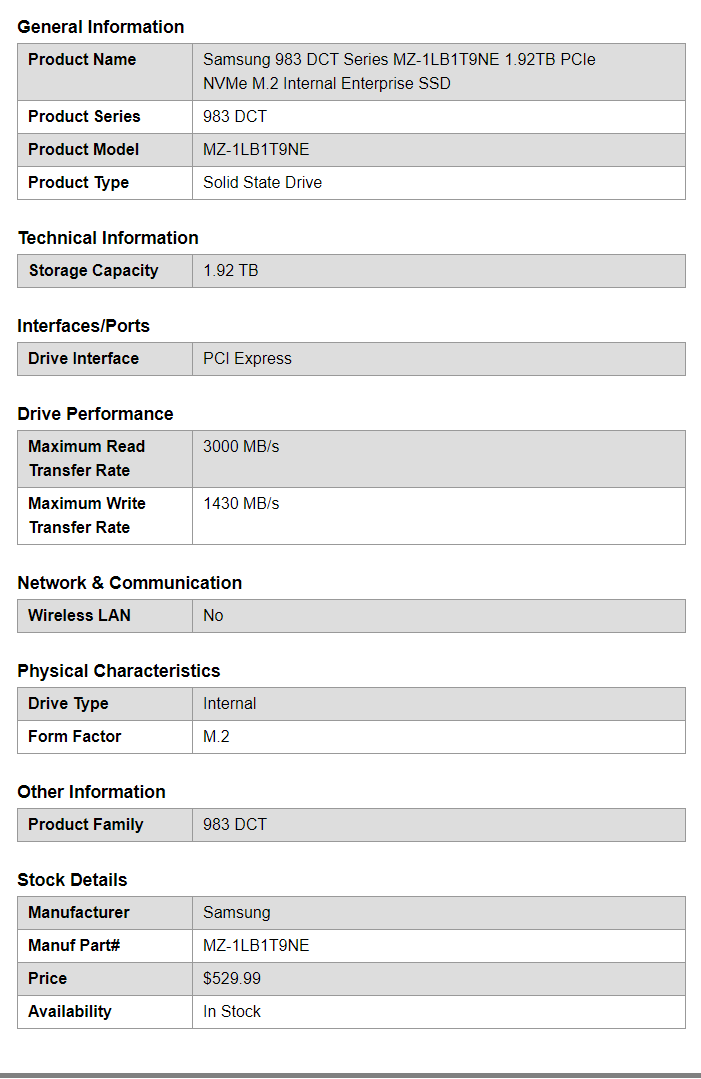Click the 1430 MB/s write rate value
Viewport: 701px width, 1079px height.
(241, 504)
